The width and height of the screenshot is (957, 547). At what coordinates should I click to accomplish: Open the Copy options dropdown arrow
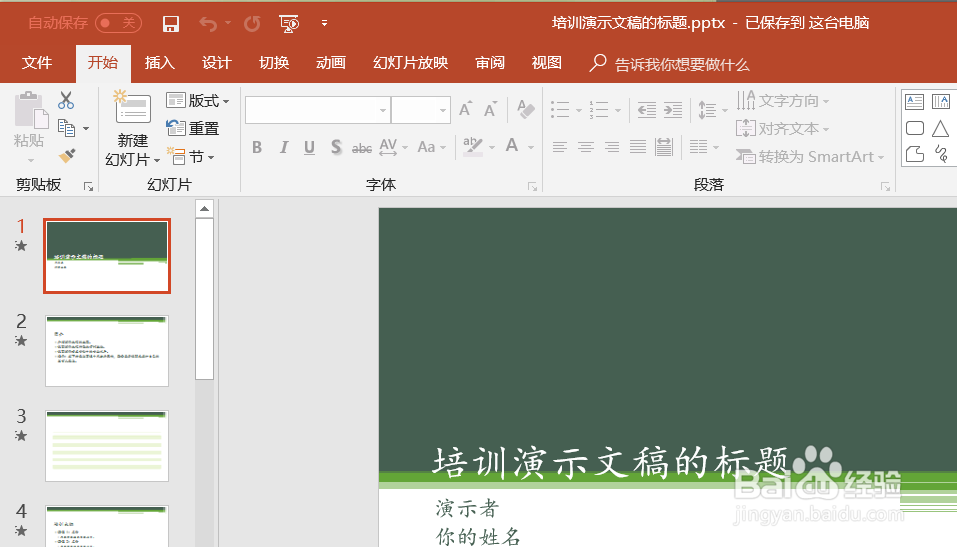[x=86, y=129]
